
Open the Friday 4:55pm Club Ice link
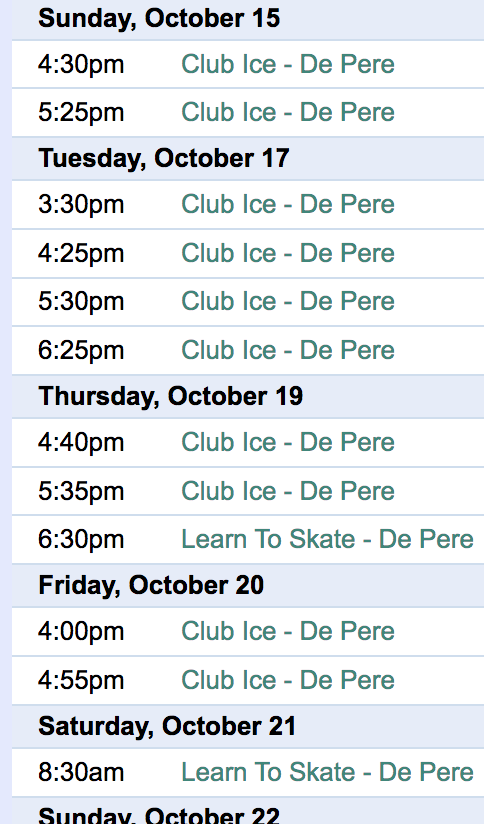pyautogui.click(x=287, y=681)
